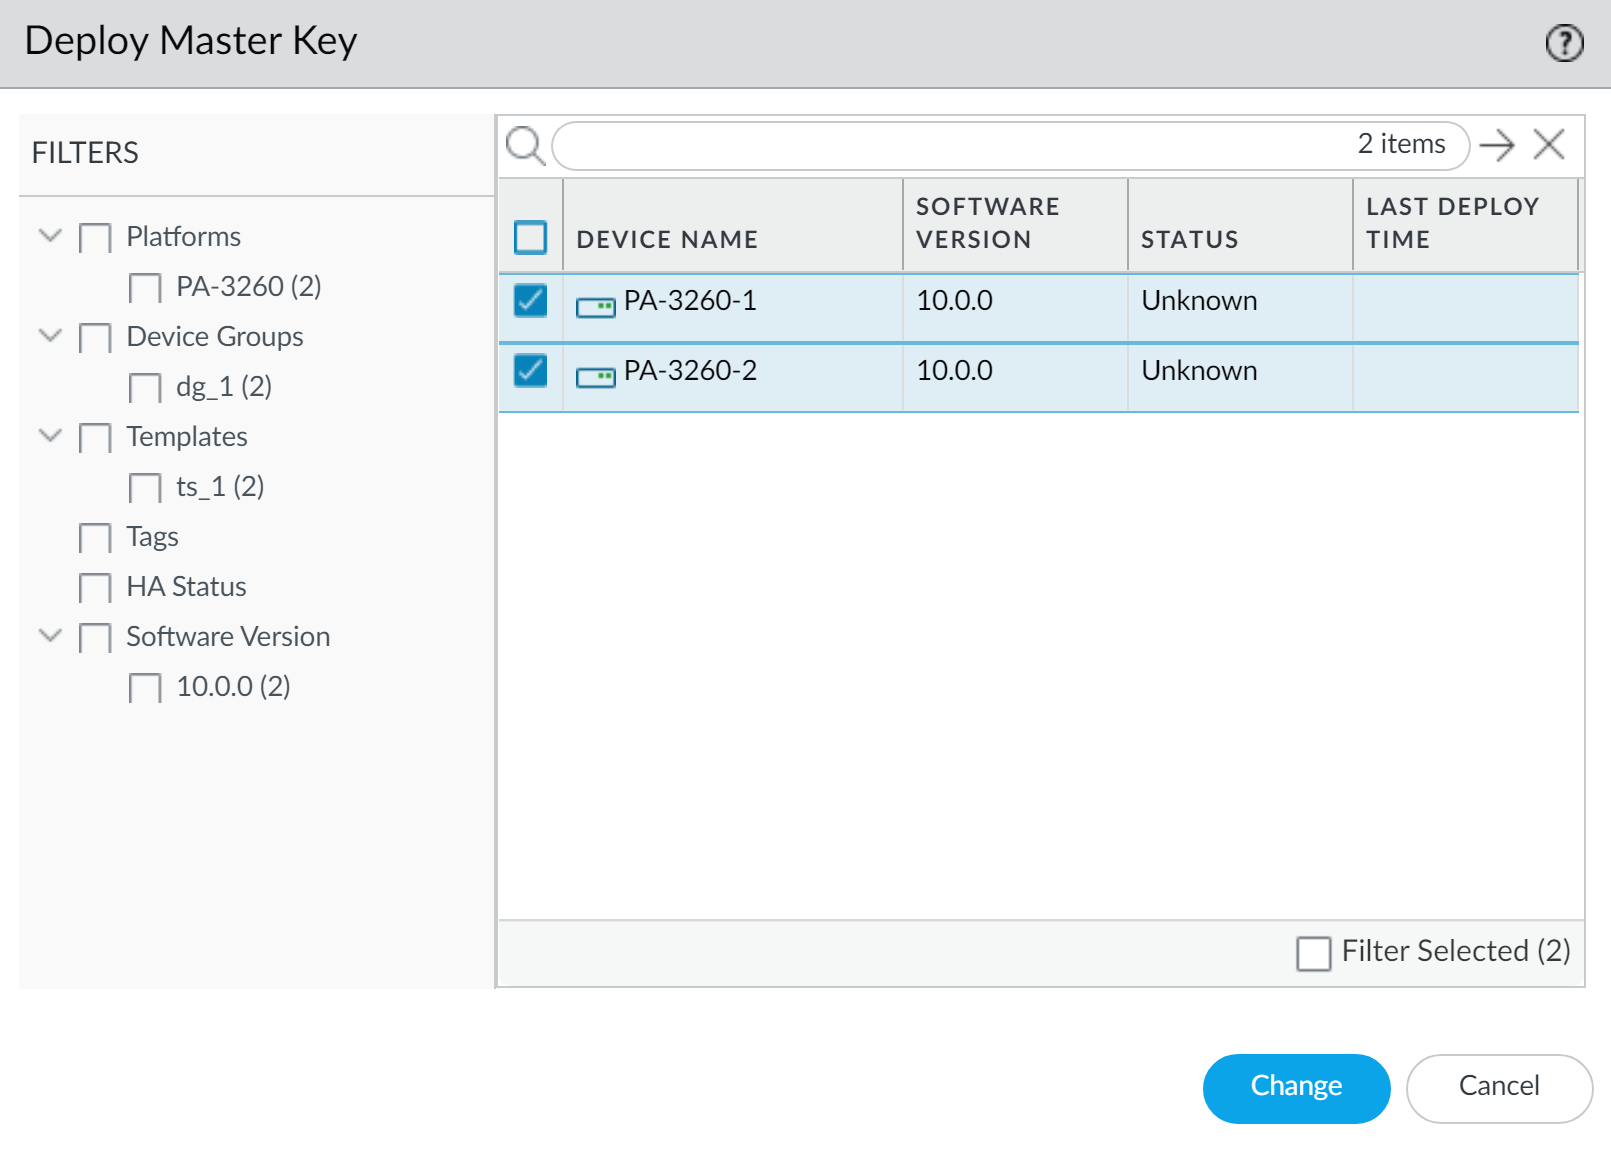
Task: Click the search magnifier icon
Action: [x=524, y=145]
